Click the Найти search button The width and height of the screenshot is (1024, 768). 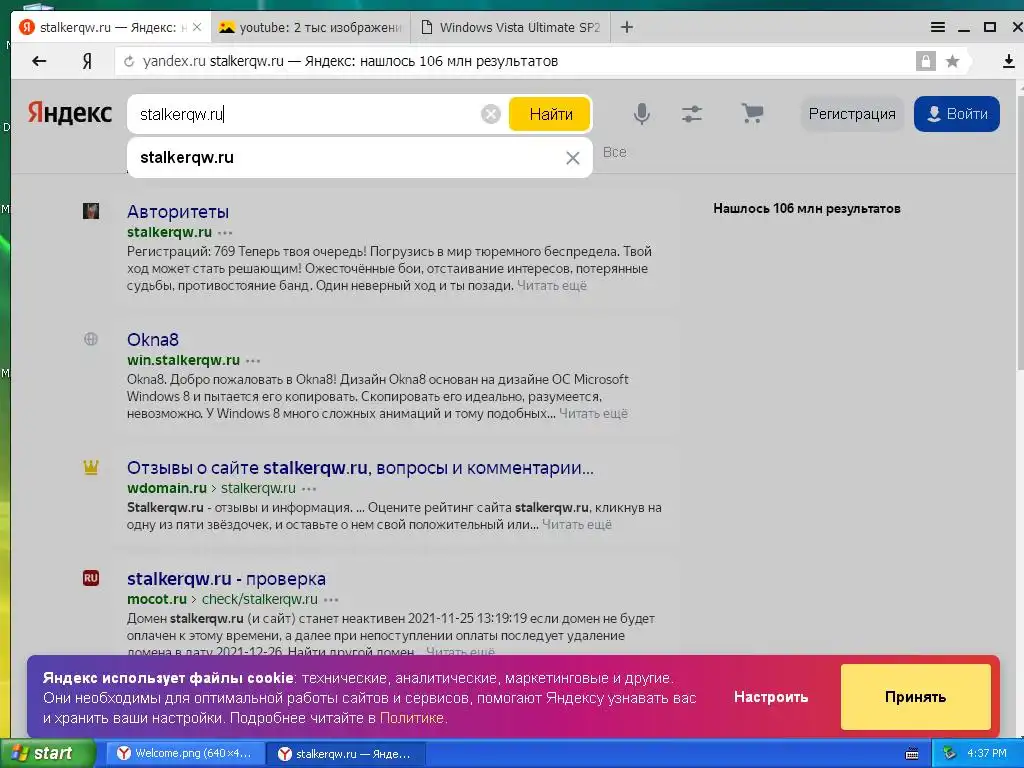(x=550, y=114)
